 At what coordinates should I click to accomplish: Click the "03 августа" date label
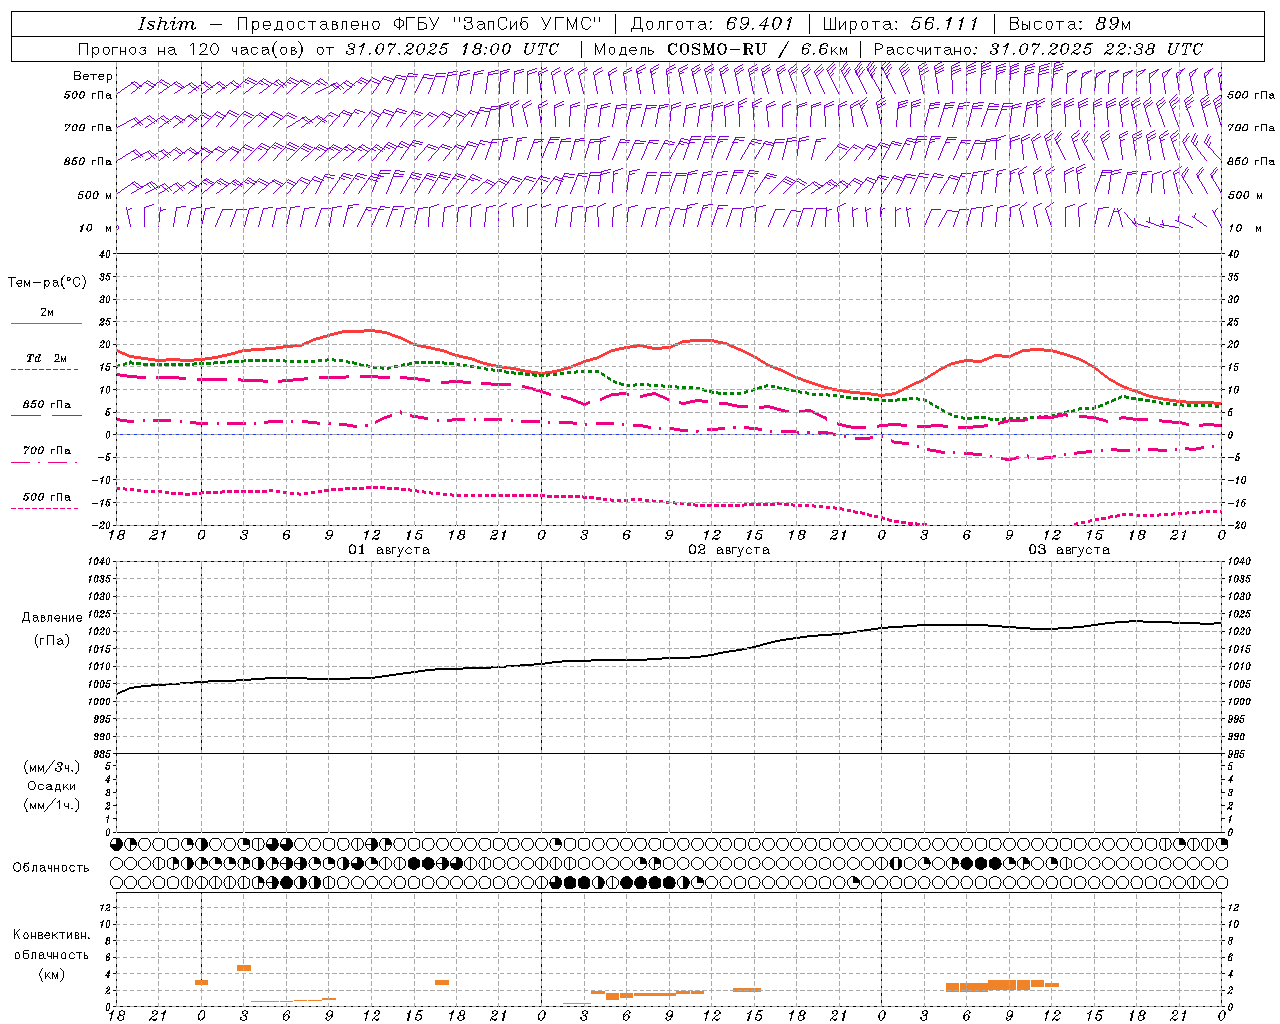[1069, 550]
